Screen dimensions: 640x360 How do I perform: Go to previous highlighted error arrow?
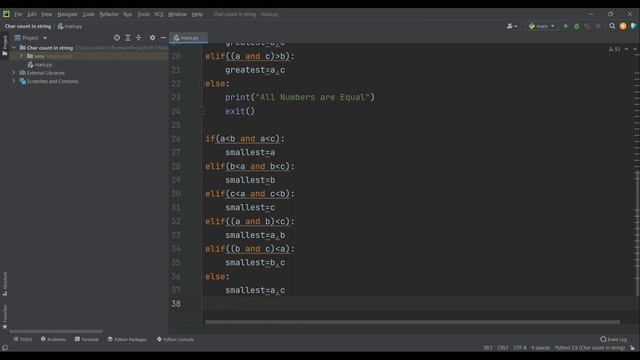627,49
